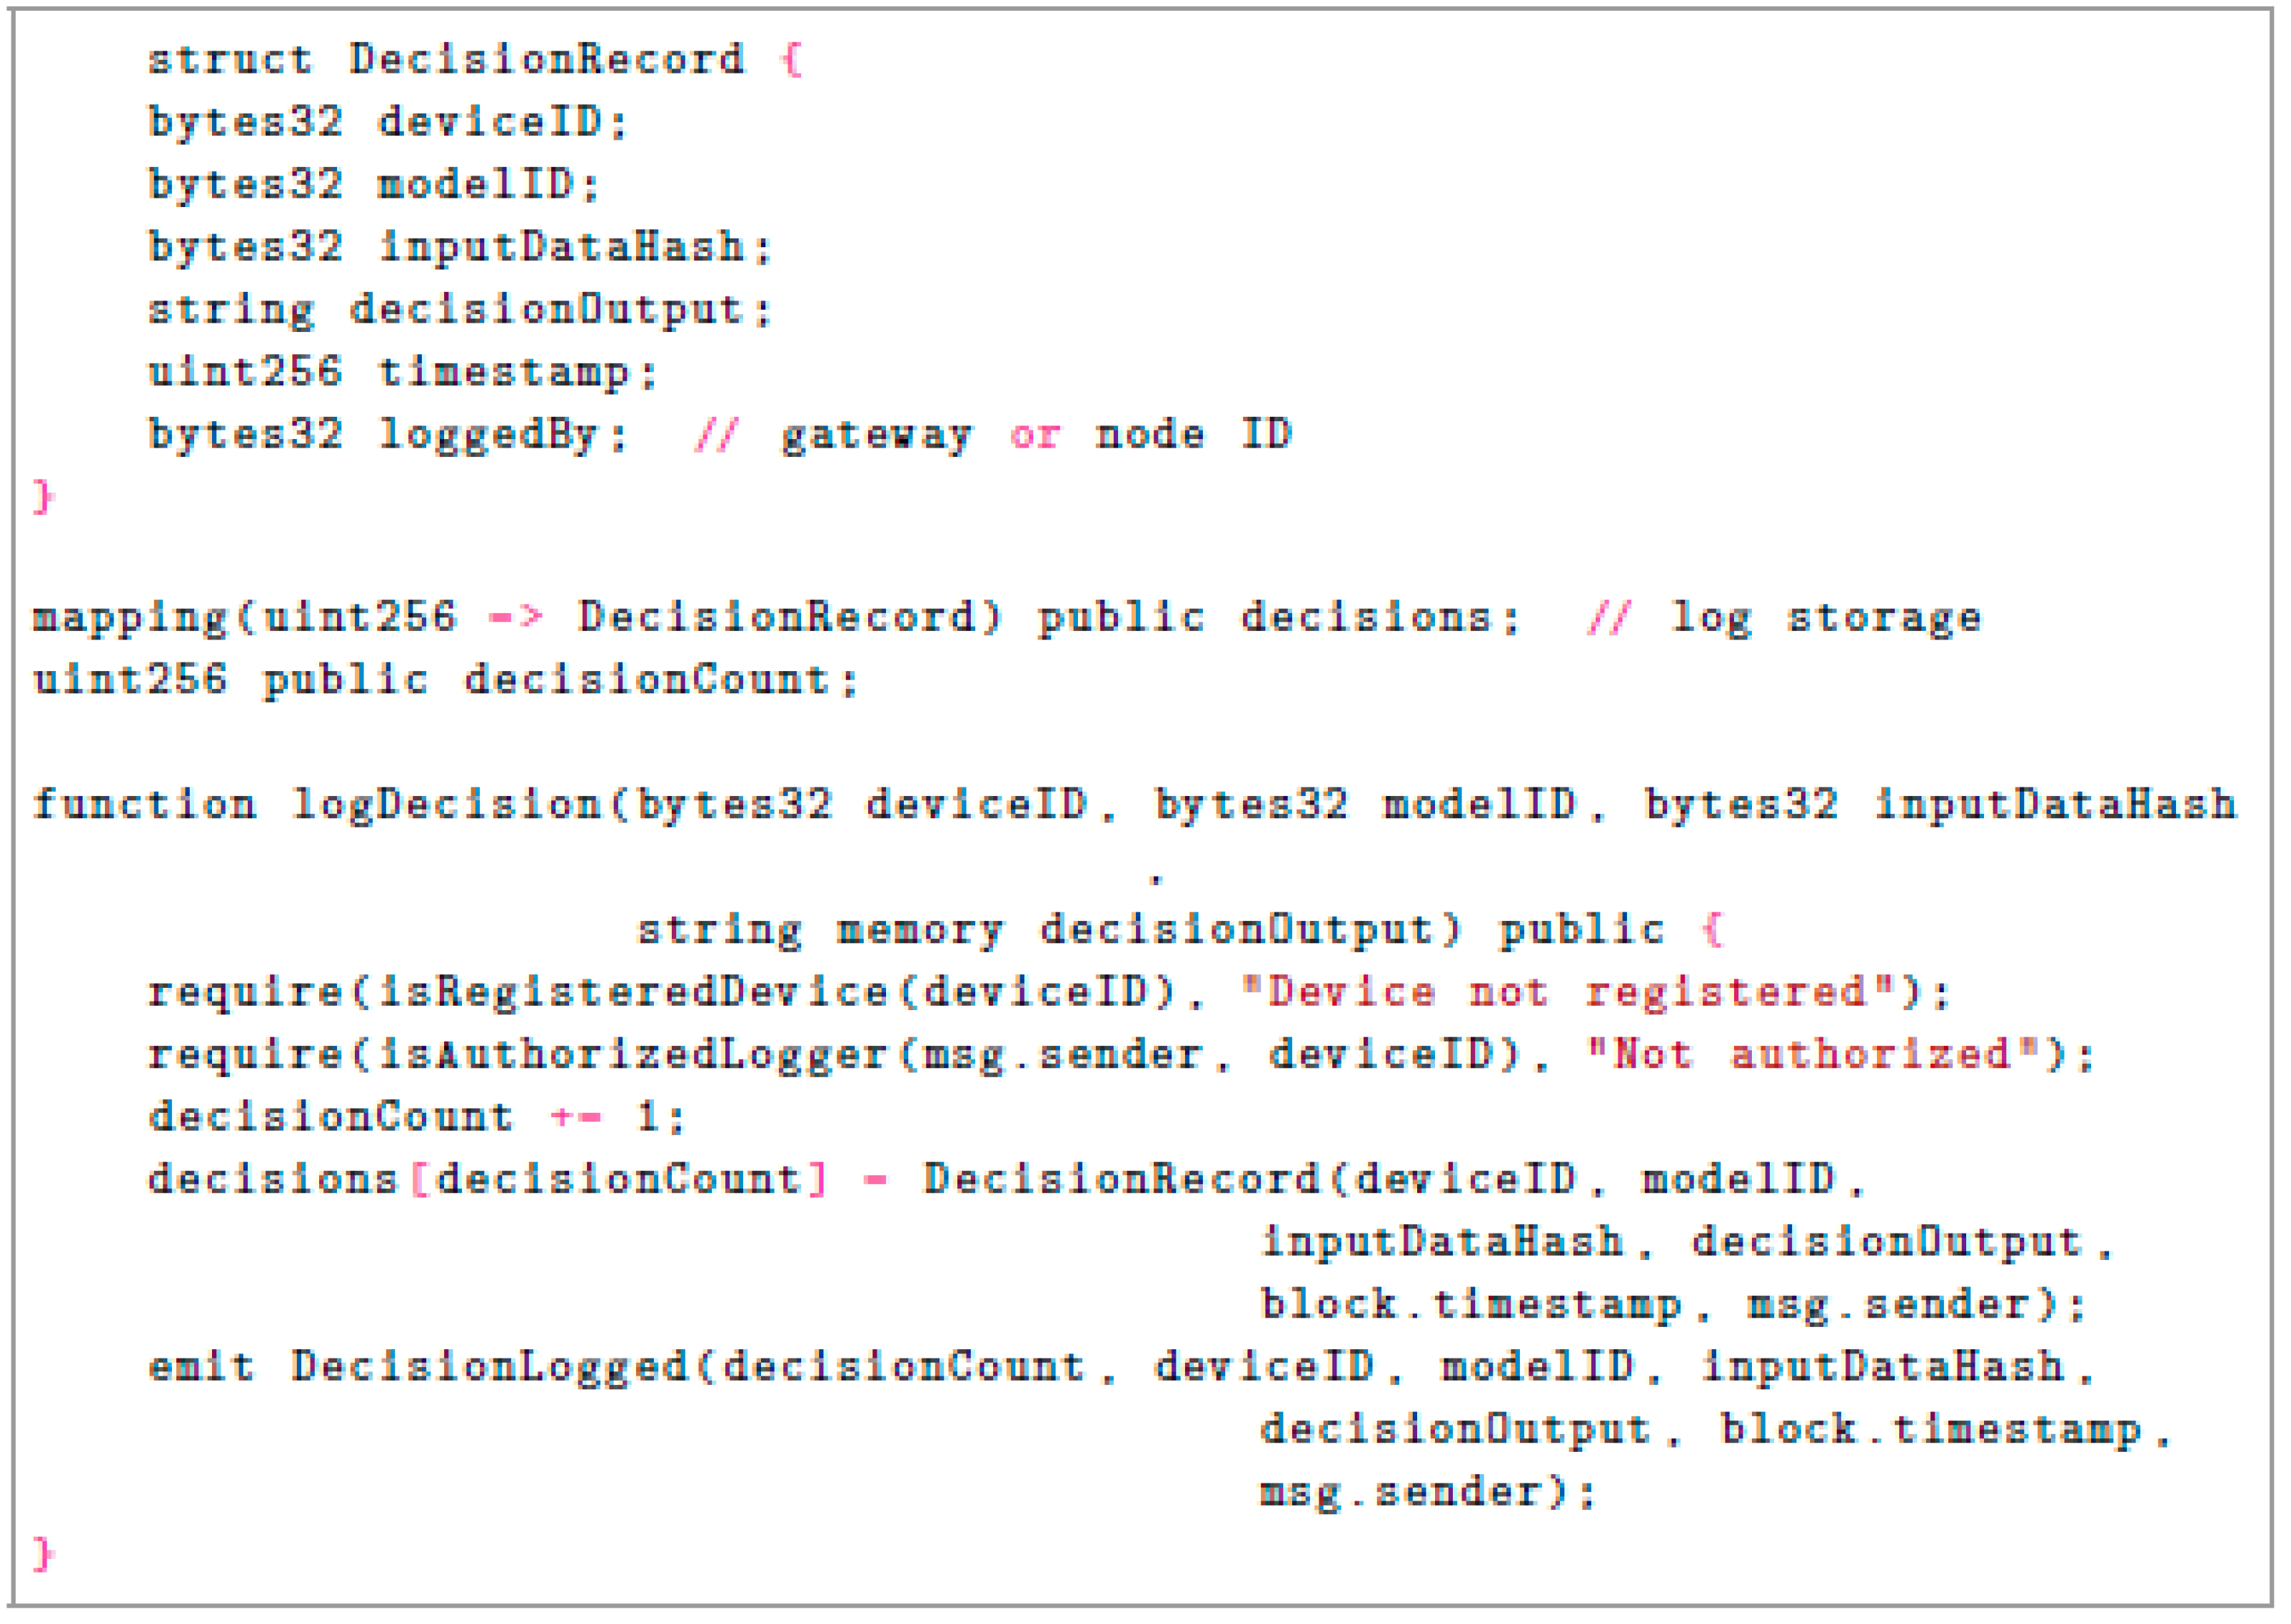Click the 'gateway or node ID' comment
This screenshot has height=1624, width=2291.
[1035, 435]
